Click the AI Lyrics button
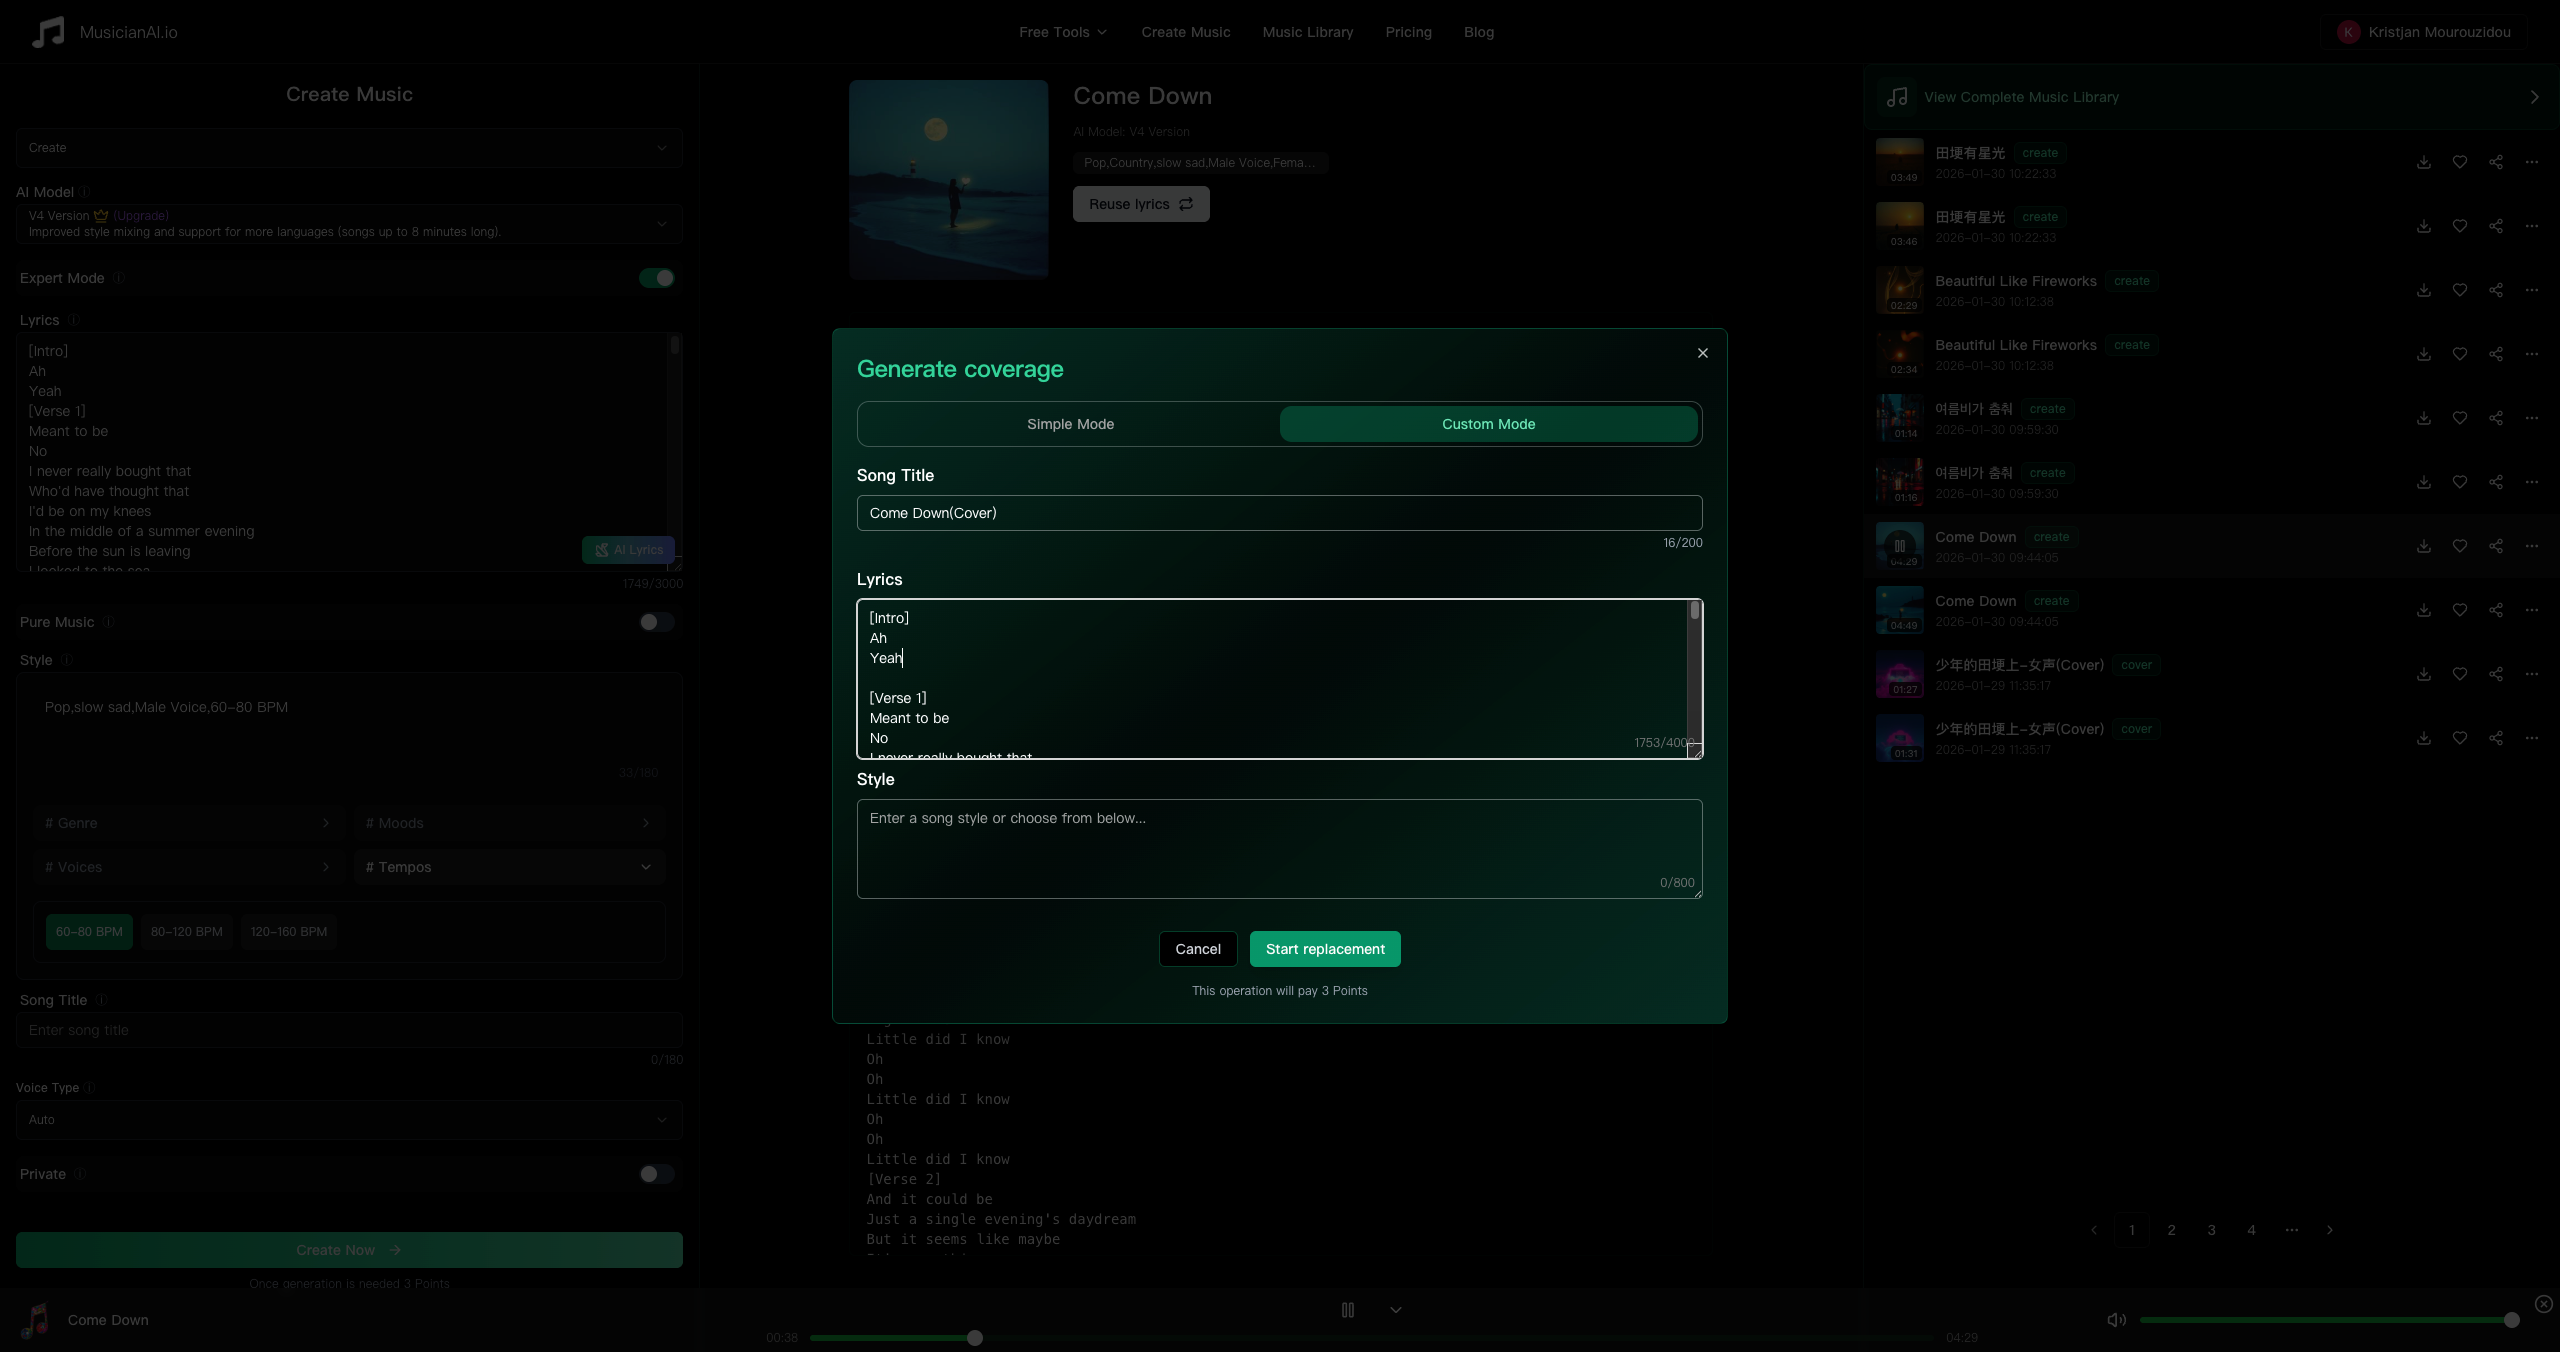This screenshot has width=2560, height=1352. [629, 550]
